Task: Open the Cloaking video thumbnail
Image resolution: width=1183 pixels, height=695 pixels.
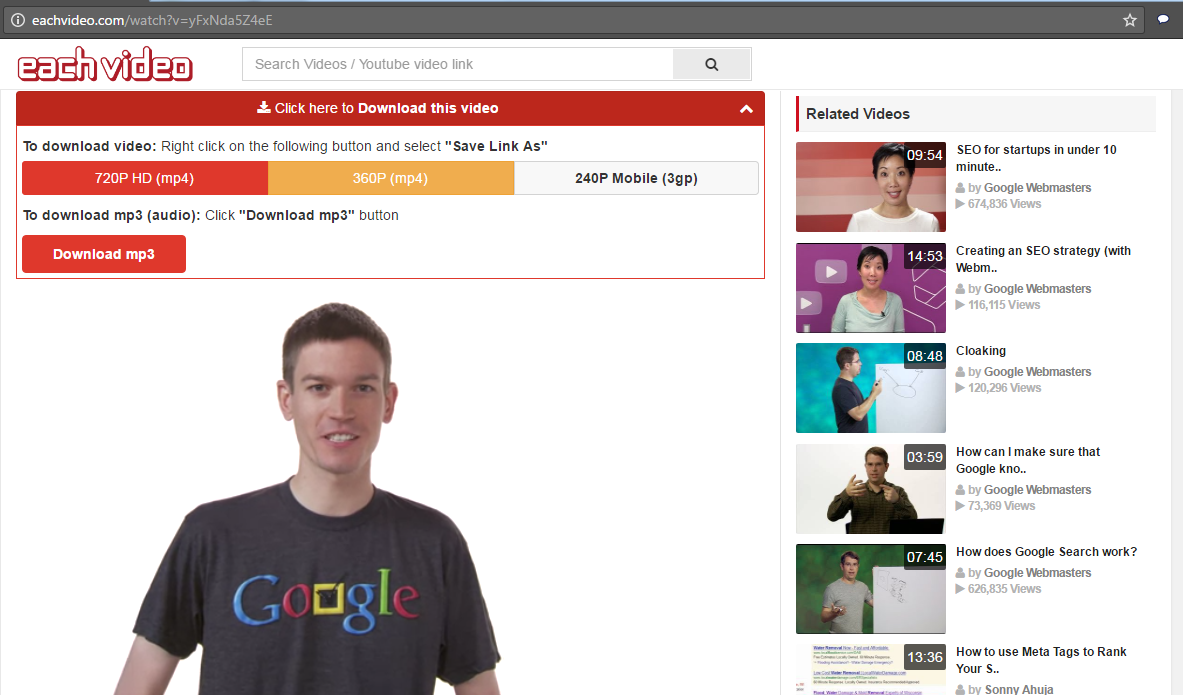Action: pos(871,388)
